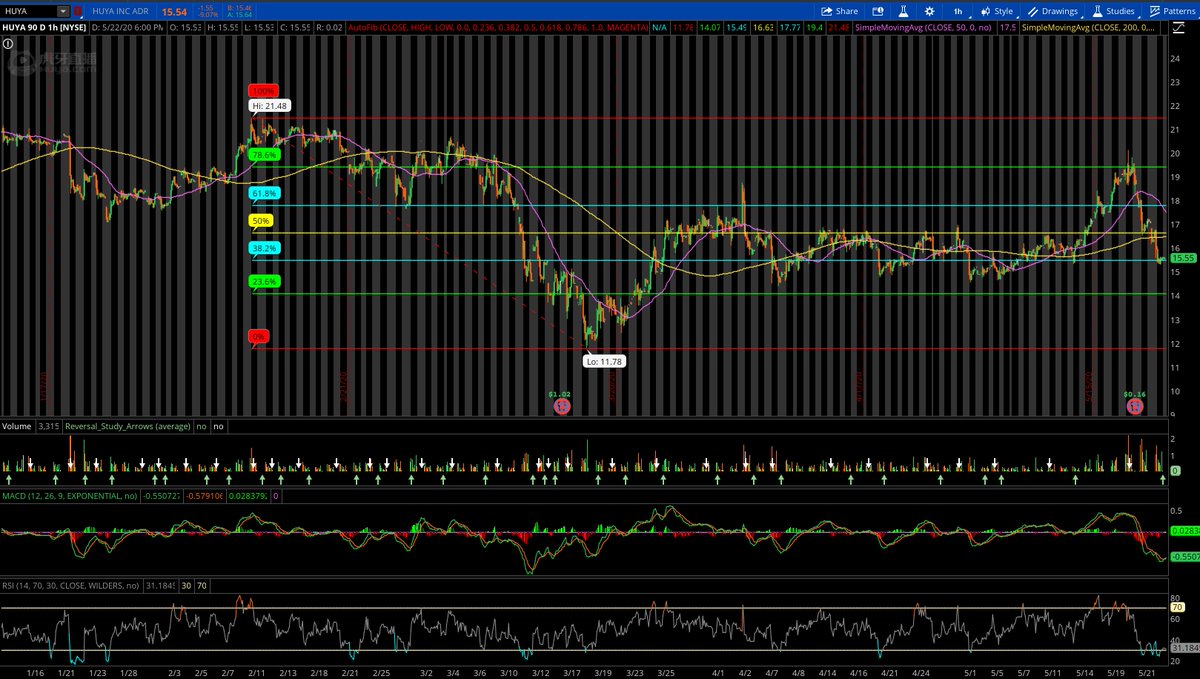1200x679 pixels.
Task: Open the Studies menu
Action: (x=1113, y=11)
